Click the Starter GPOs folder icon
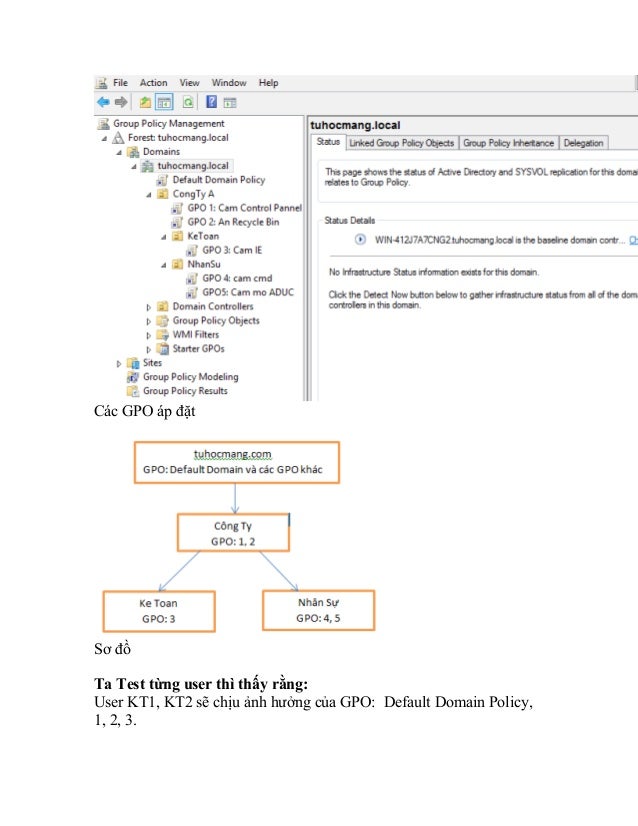Viewport: 638px width, 826px height. (163, 349)
